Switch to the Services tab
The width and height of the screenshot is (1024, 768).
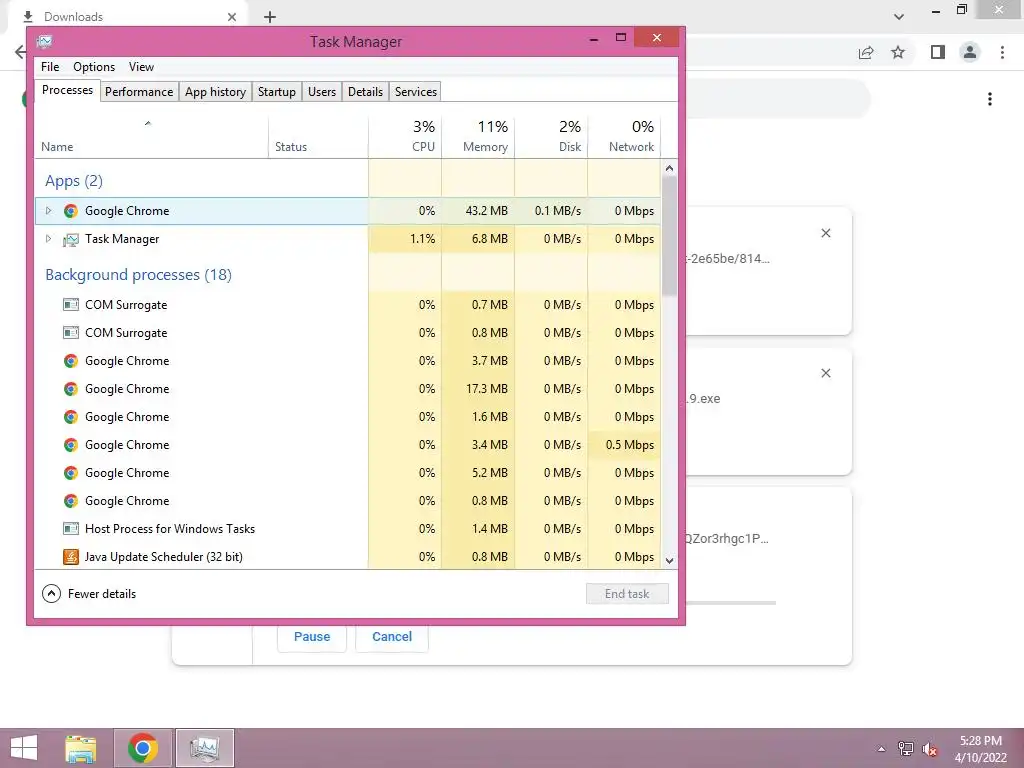click(x=416, y=91)
